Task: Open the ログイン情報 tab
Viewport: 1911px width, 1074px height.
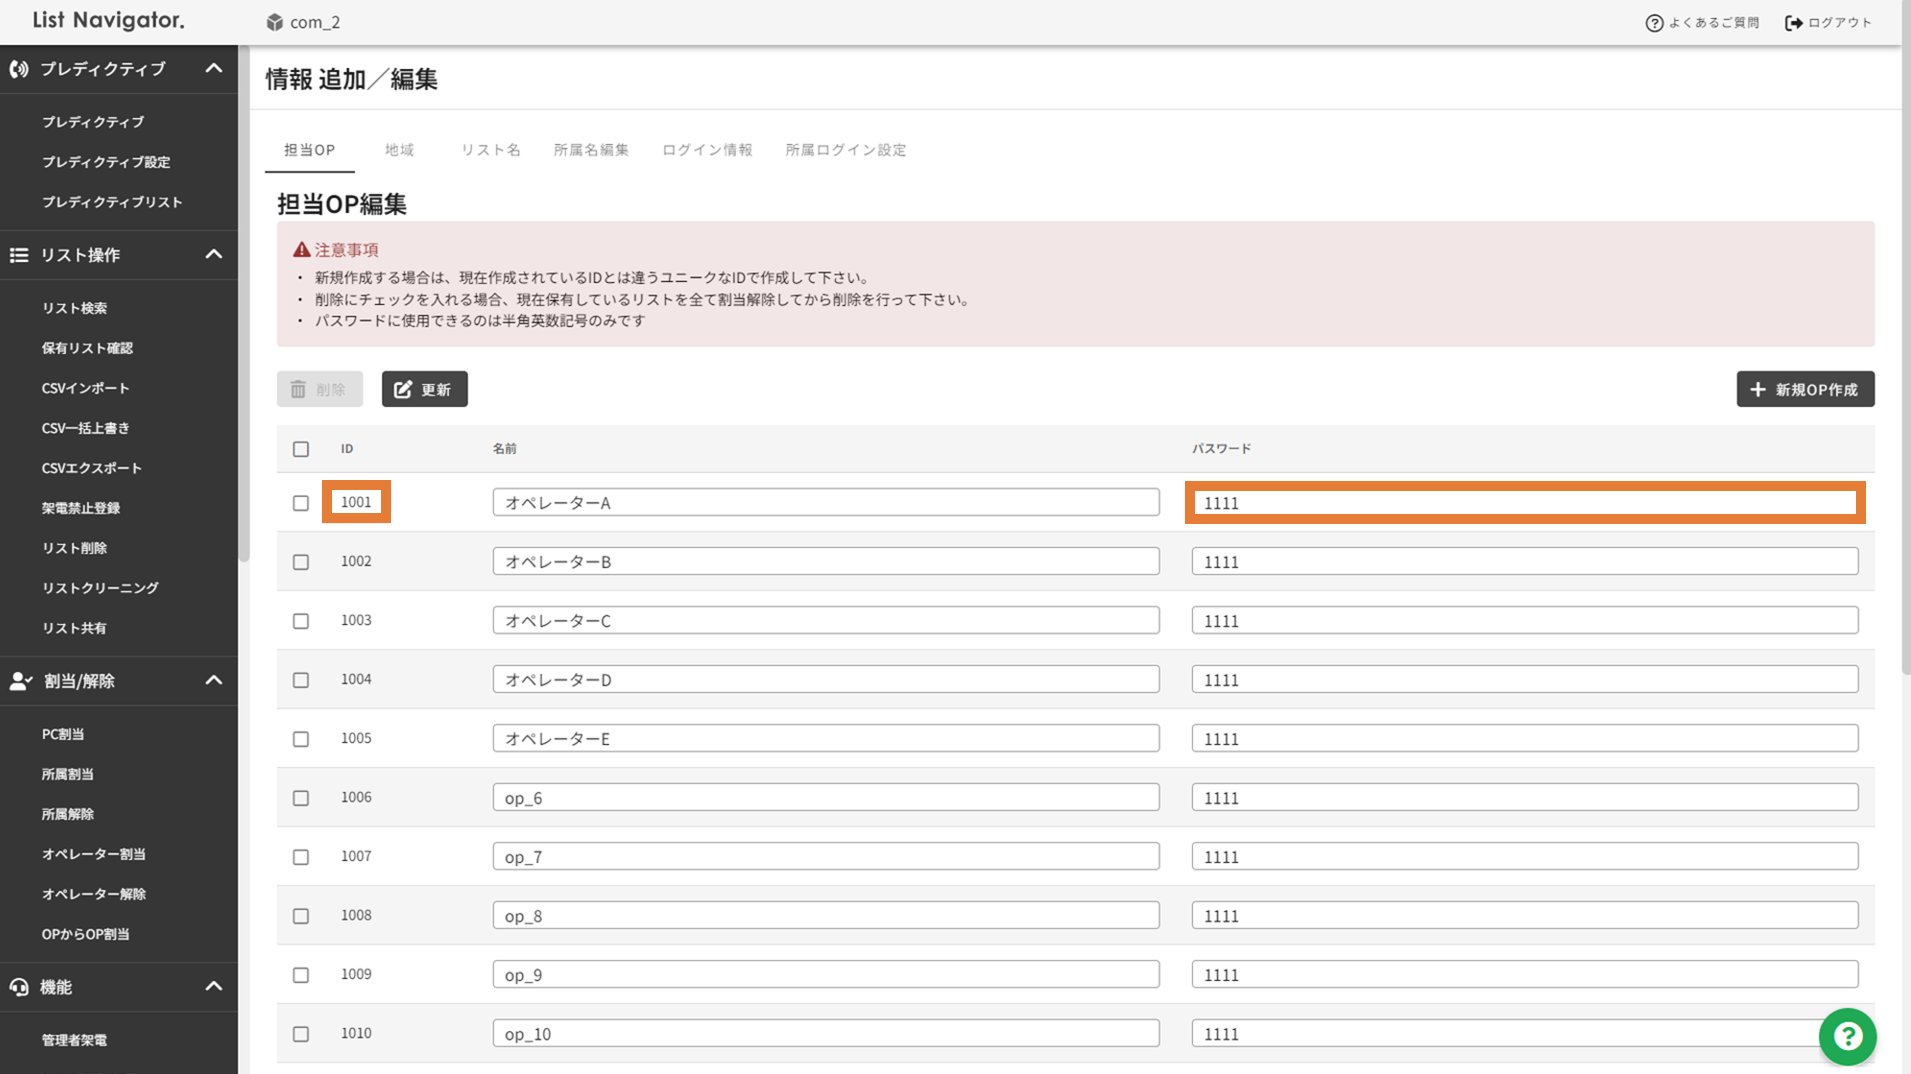Action: tap(706, 150)
